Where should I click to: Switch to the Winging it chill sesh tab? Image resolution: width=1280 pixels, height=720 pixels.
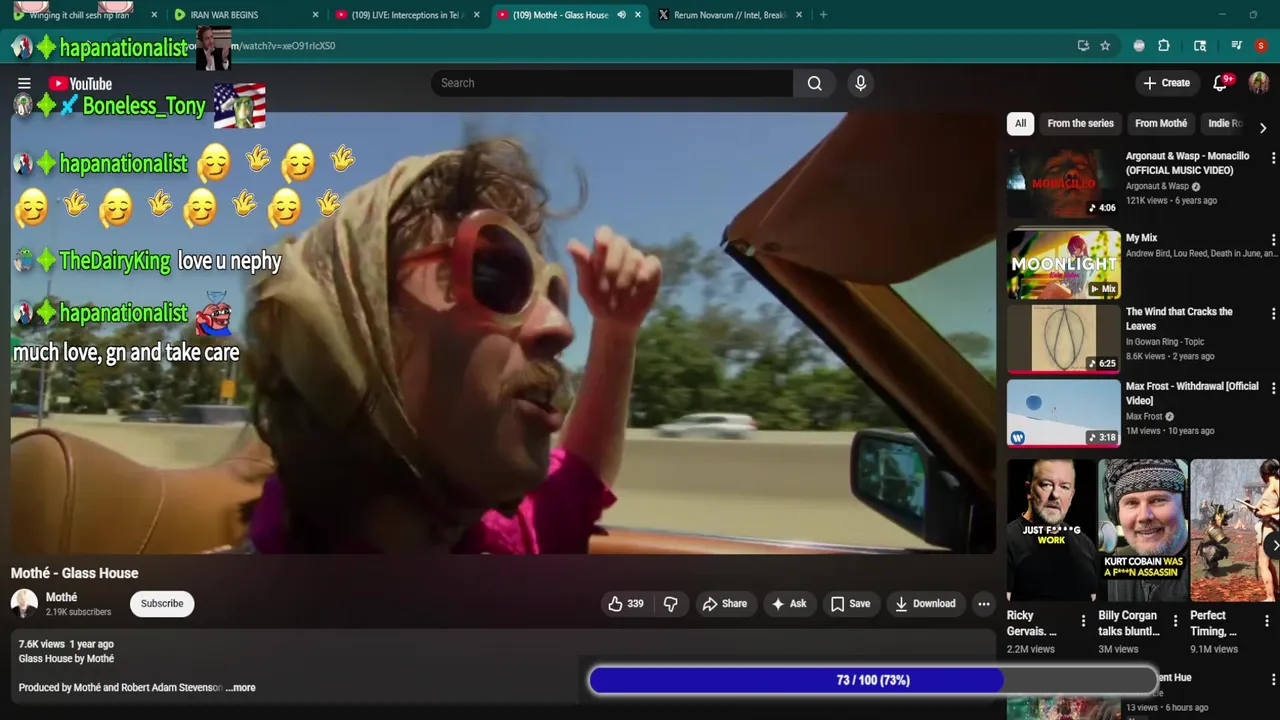click(x=80, y=15)
